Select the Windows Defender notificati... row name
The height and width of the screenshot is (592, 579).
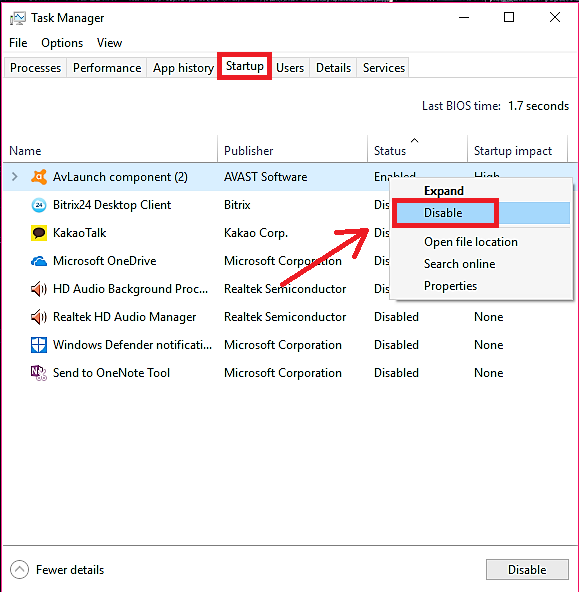(132, 345)
